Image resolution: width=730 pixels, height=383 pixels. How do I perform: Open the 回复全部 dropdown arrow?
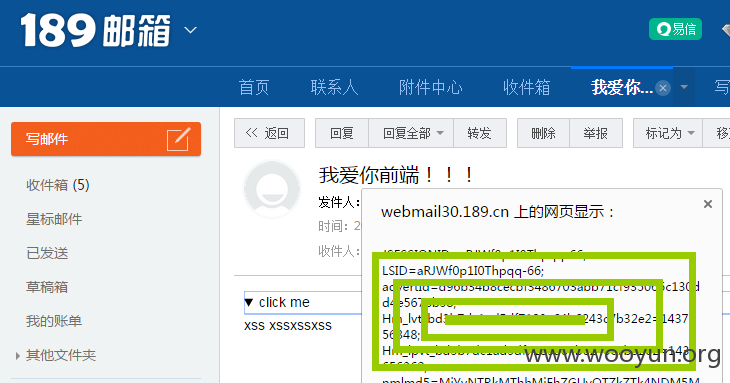click(440, 133)
